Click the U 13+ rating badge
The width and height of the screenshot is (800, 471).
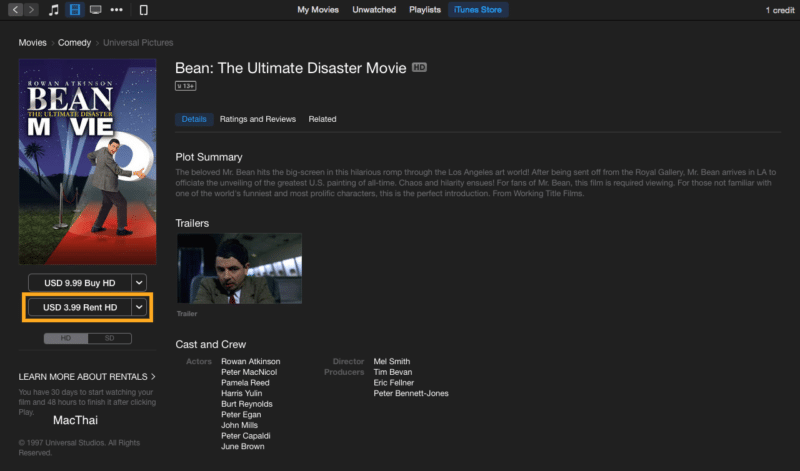click(186, 86)
